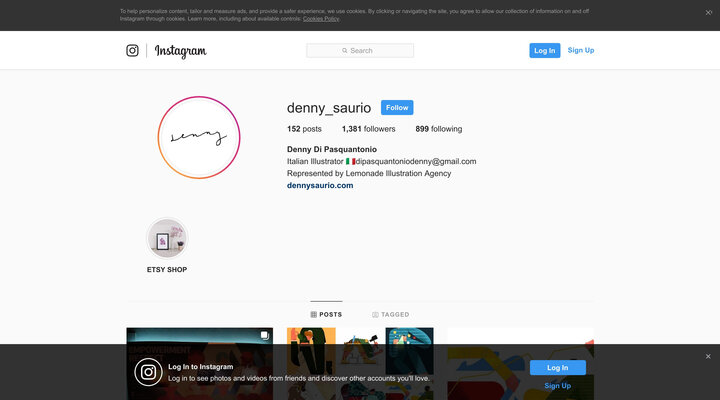Open the ETSY SHOP story highlight
This screenshot has width=720, height=400.
(x=167, y=239)
